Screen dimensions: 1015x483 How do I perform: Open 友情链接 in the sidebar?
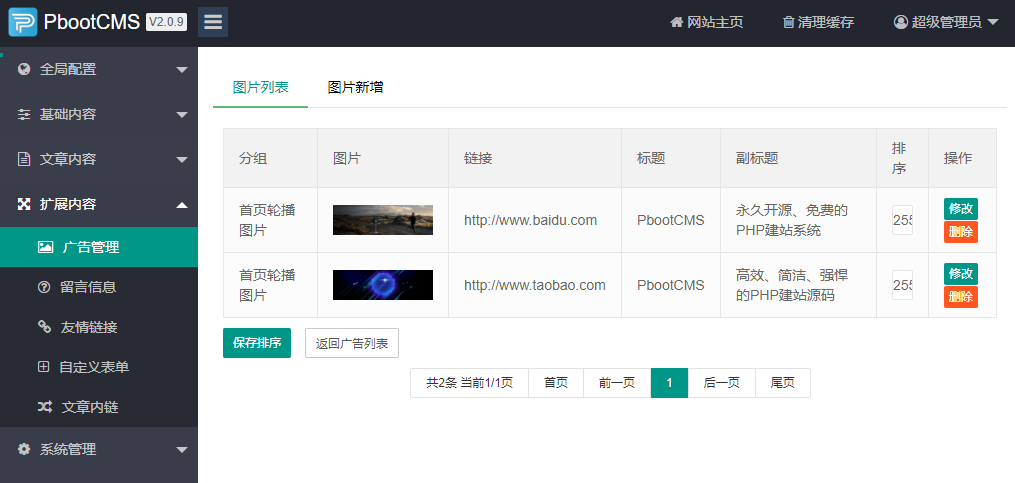[x=99, y=327]
